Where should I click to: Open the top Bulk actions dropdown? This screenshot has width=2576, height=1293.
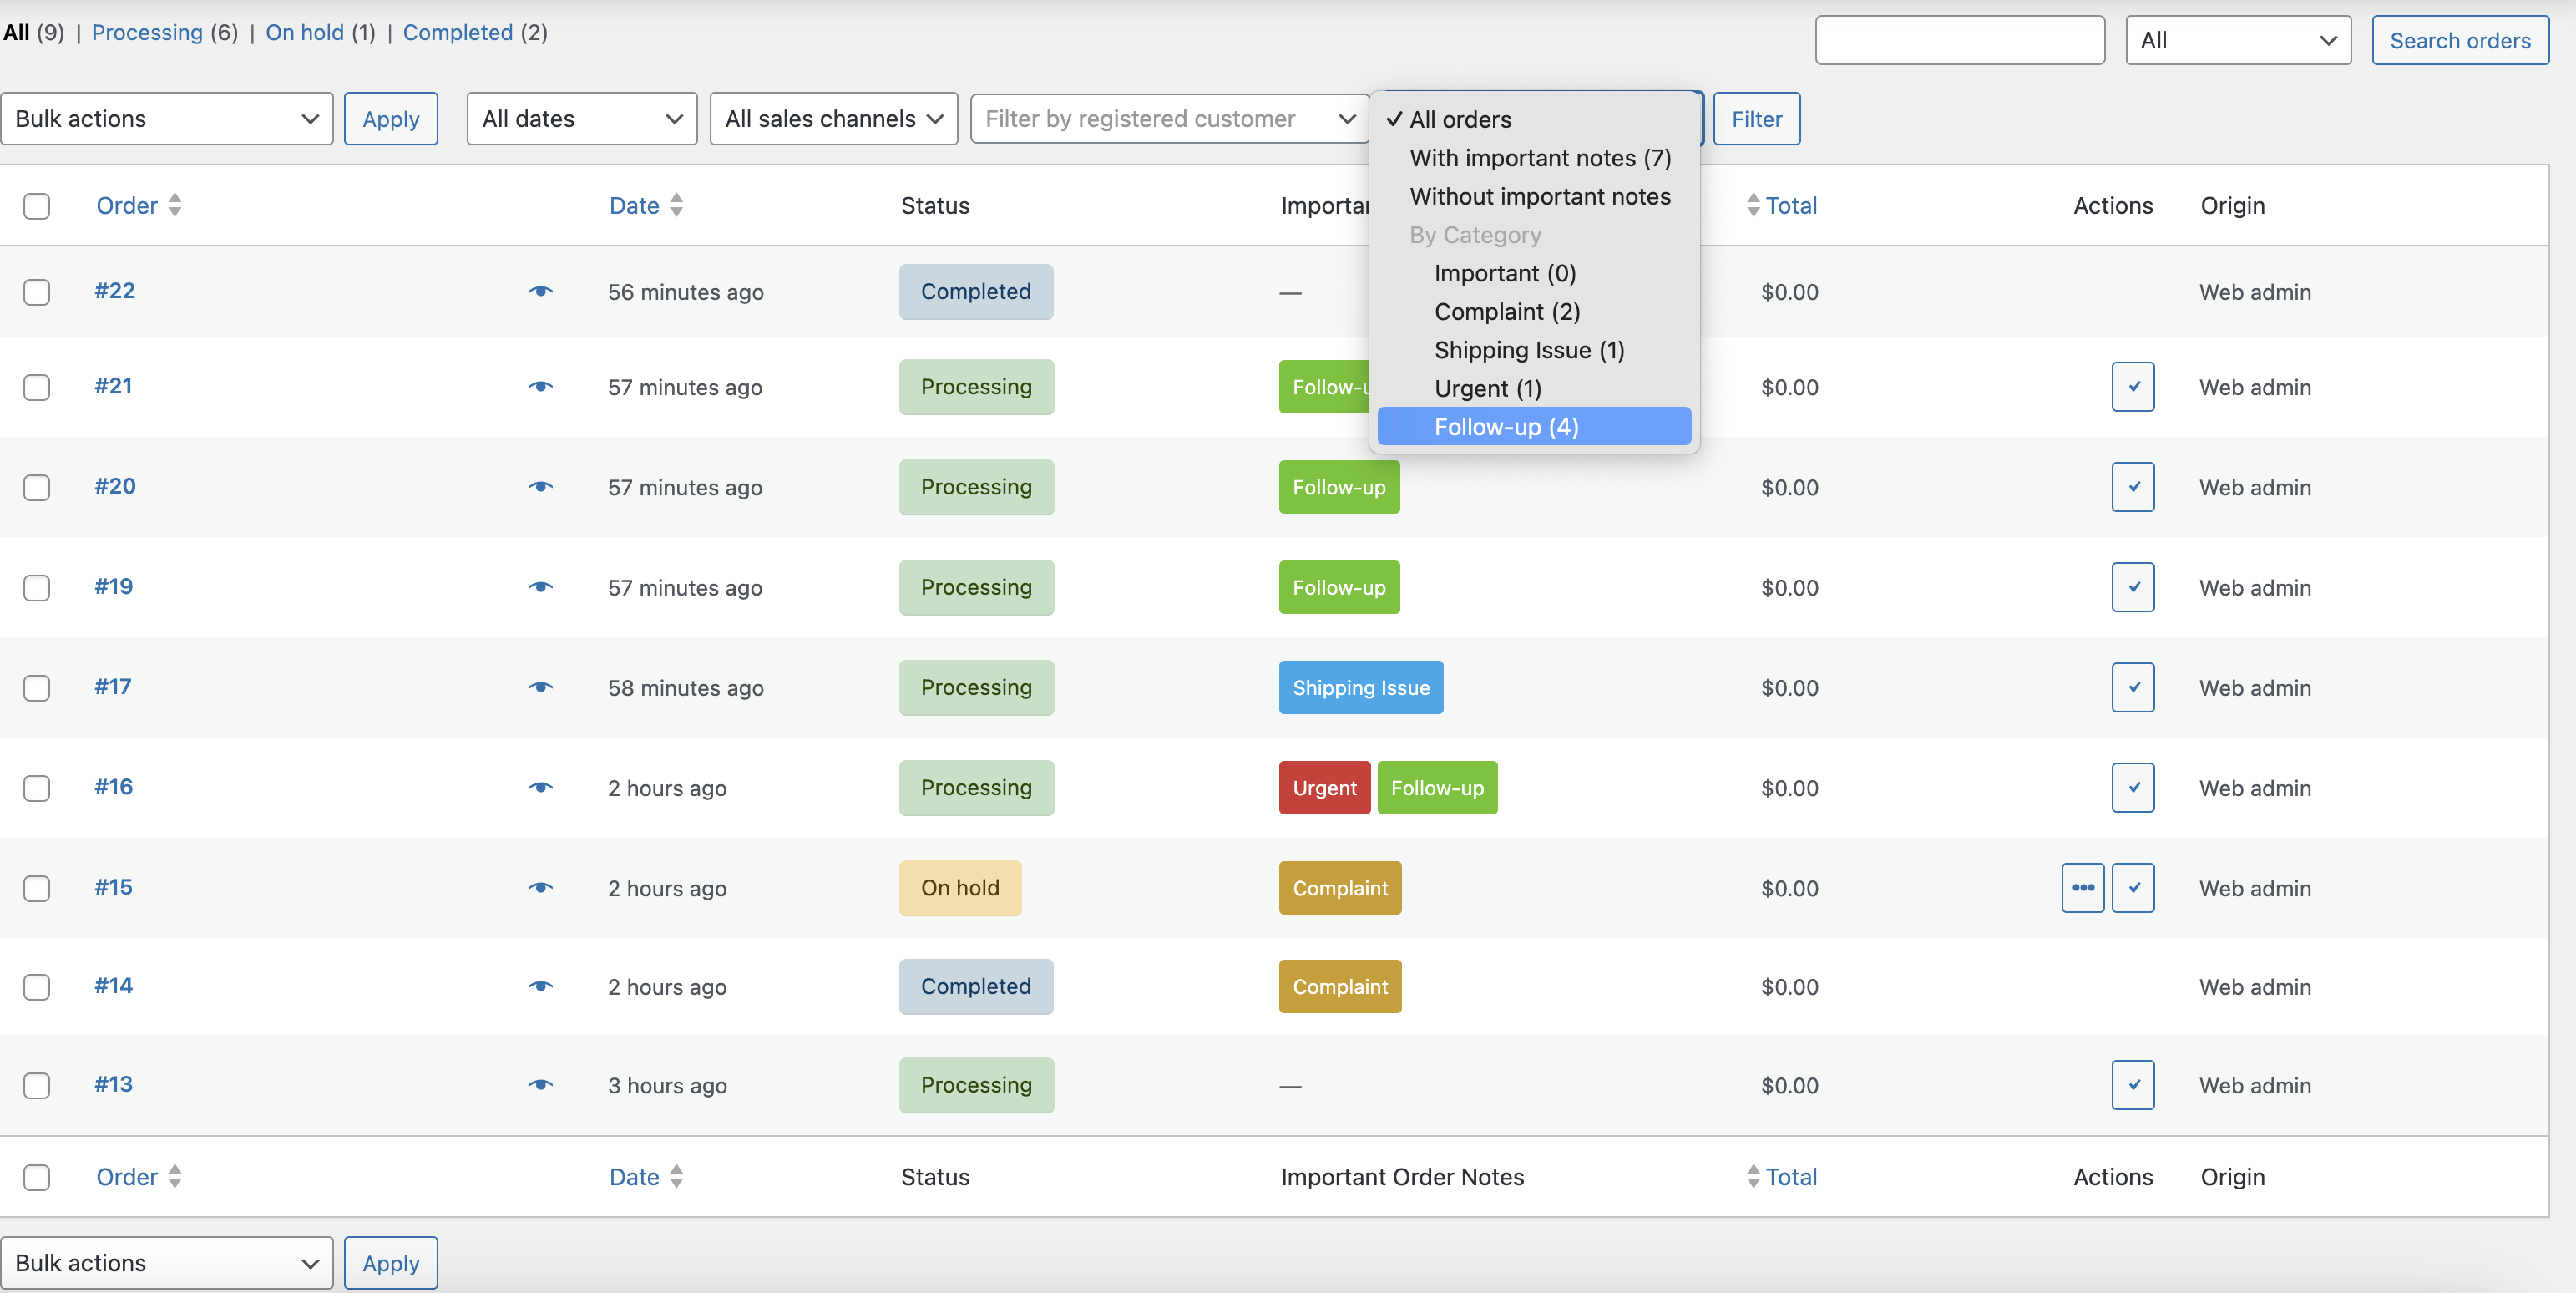pyautogui.click(x=166, y=119)
